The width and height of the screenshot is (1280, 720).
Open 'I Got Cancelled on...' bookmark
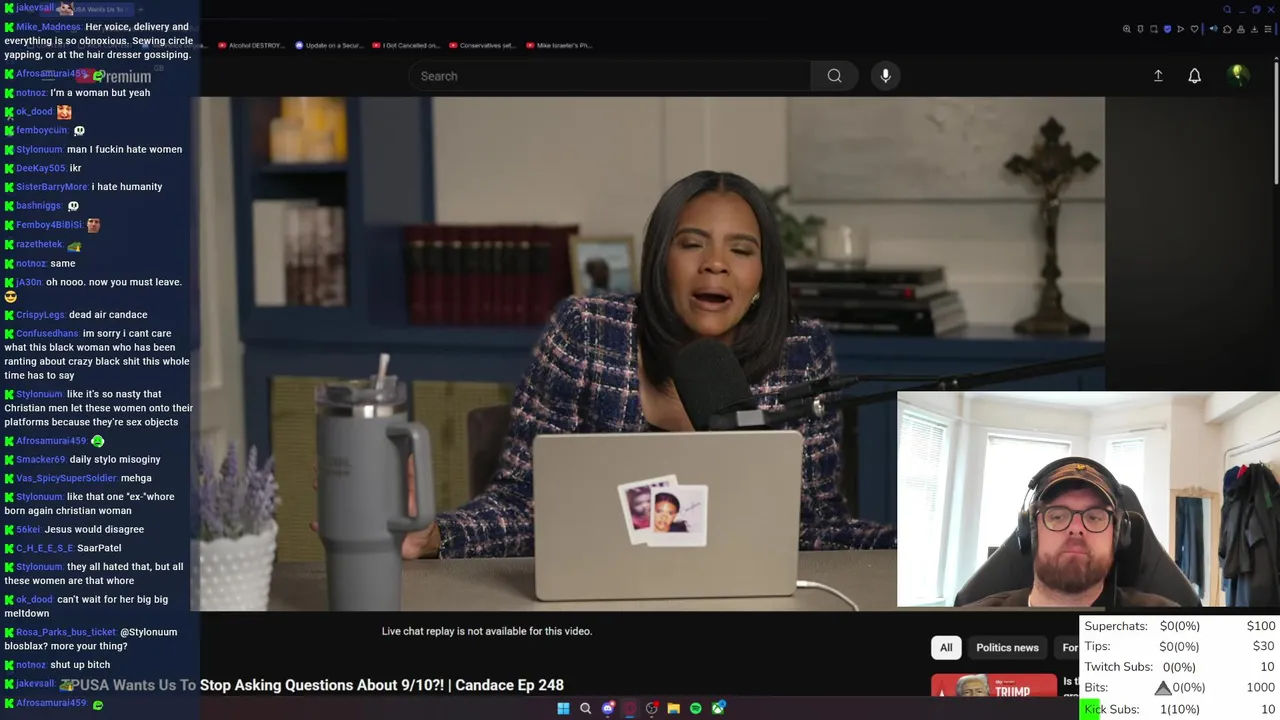click(x=405, y=45)
